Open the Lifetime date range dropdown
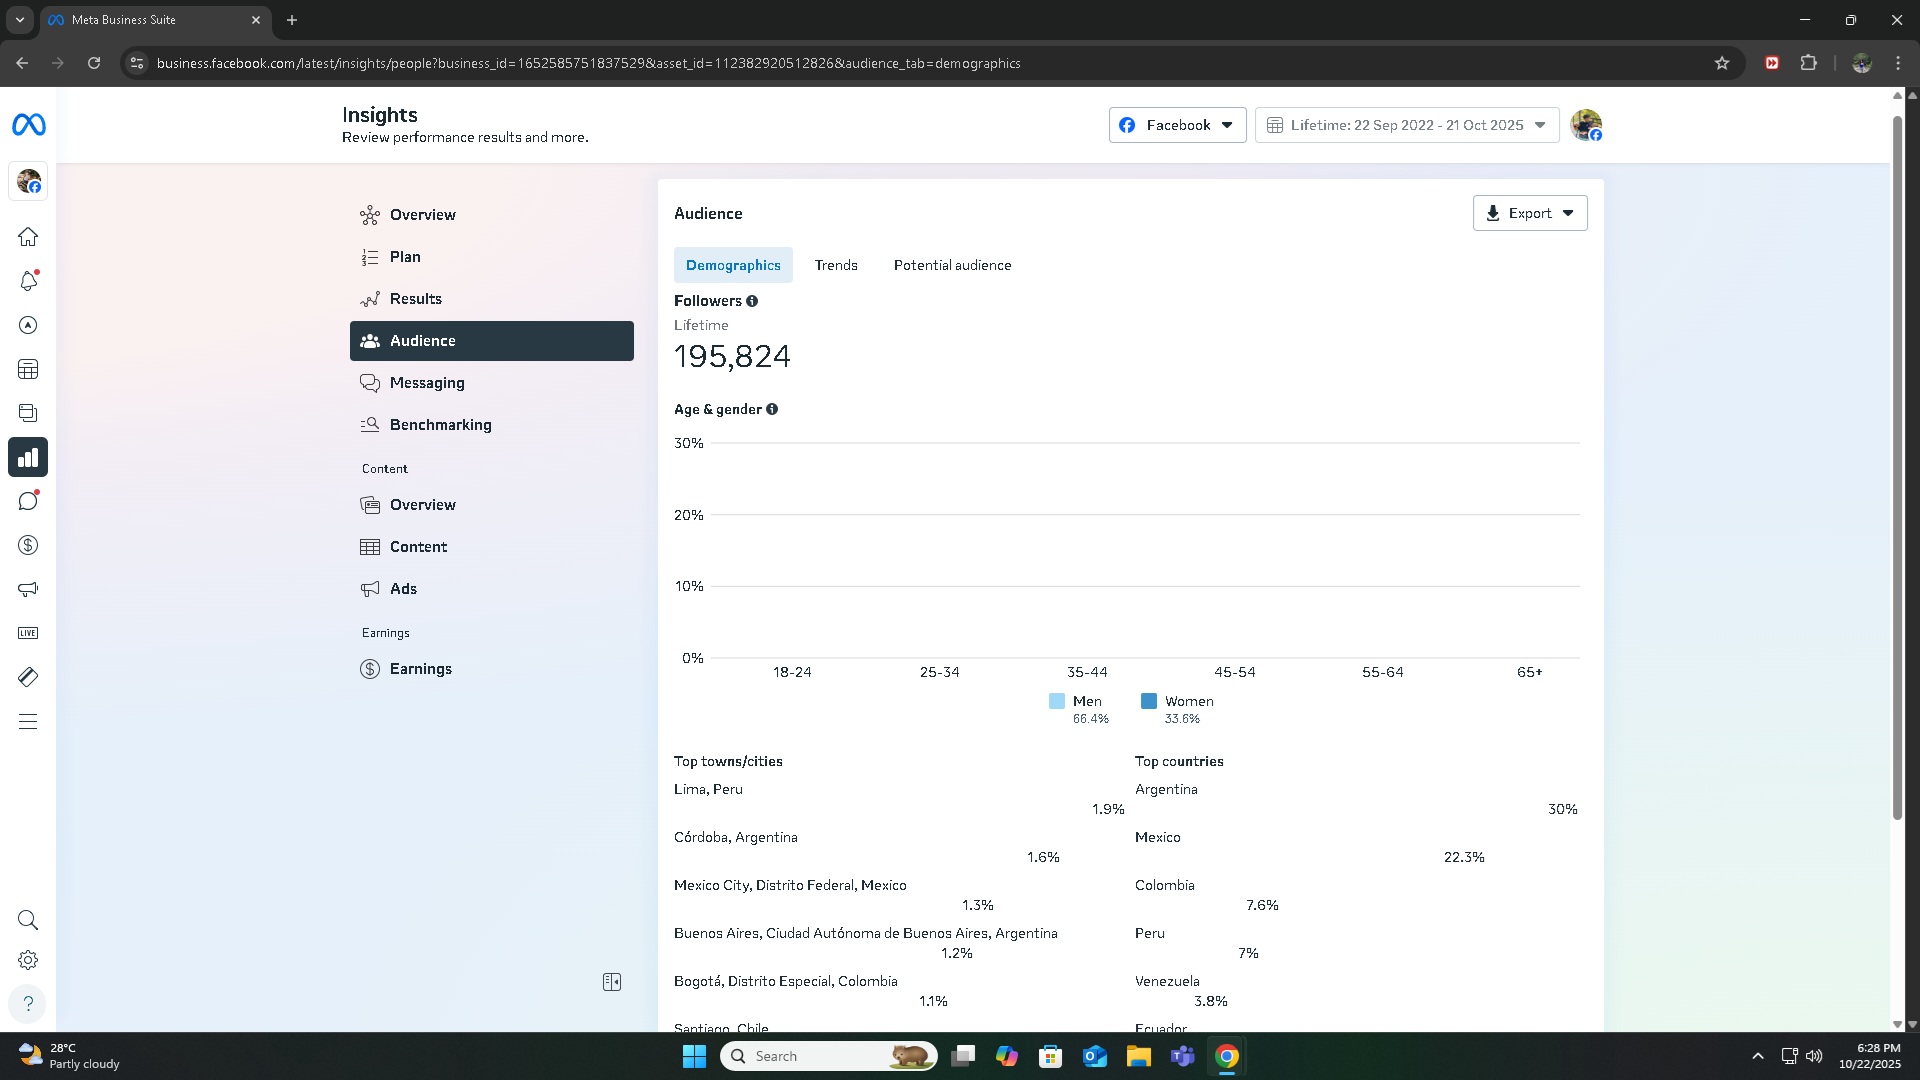1920x1080 pixels. coord(1406,125)
